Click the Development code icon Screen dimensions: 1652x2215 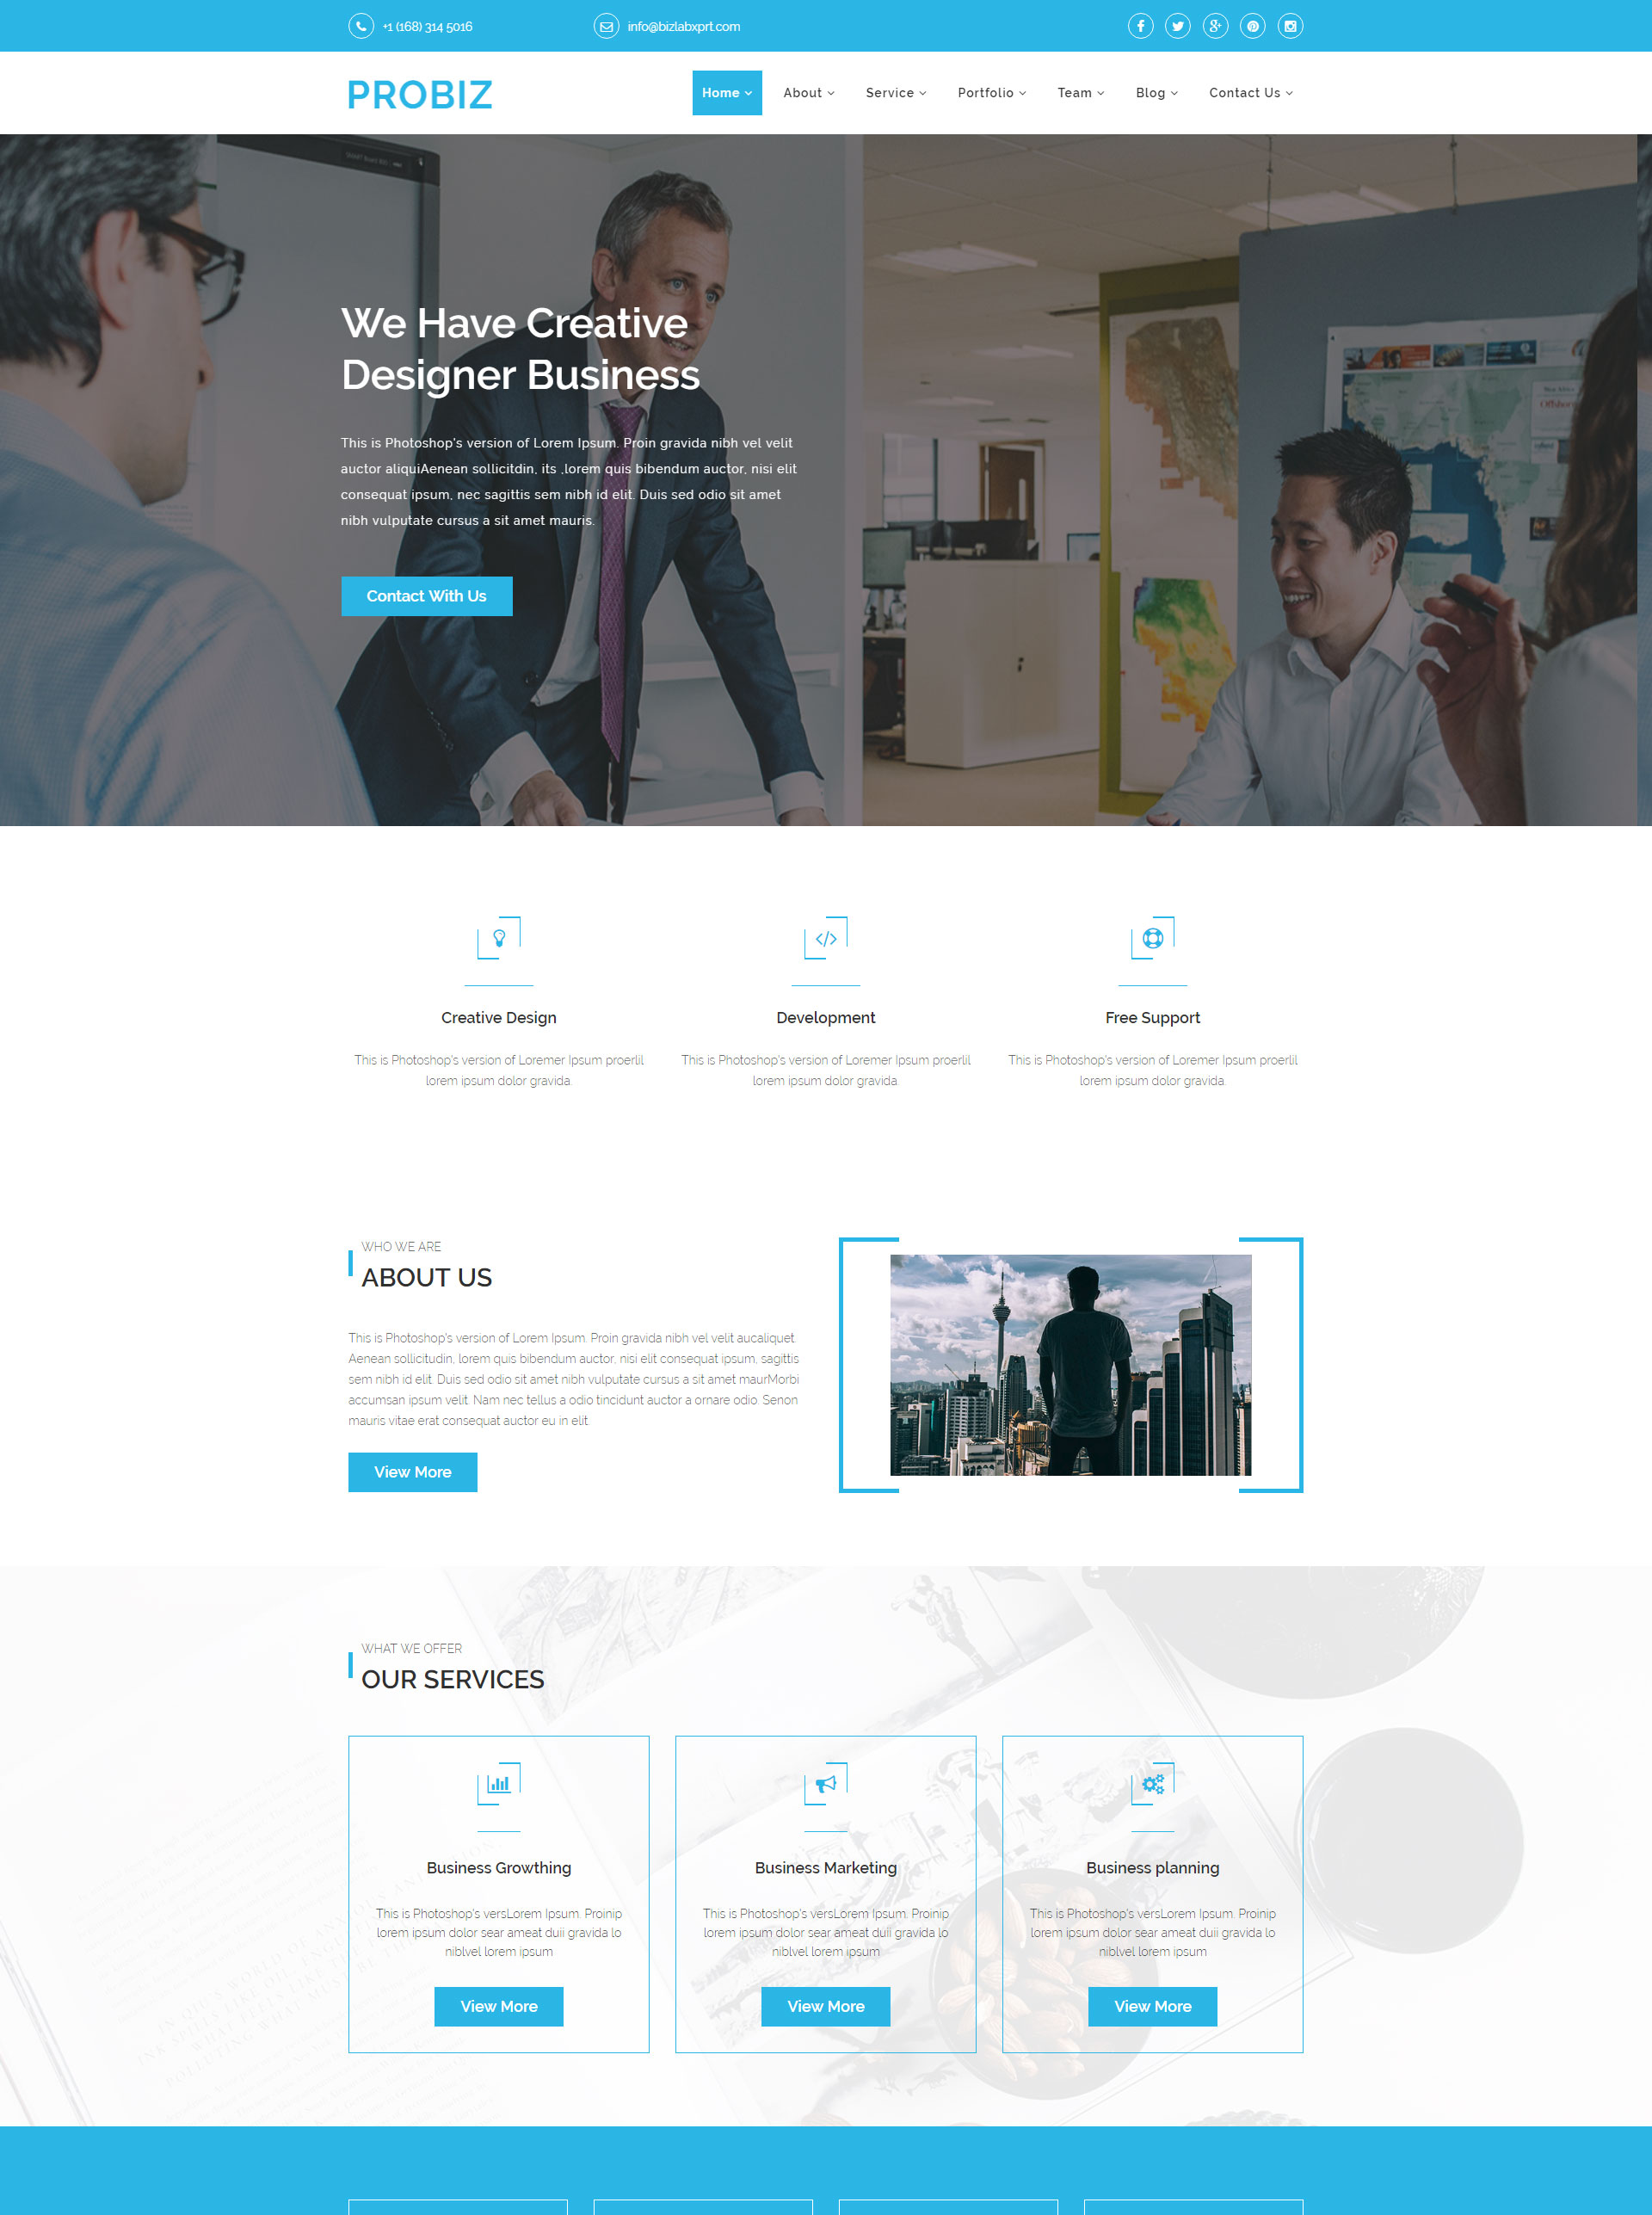(x=824, y=937)
